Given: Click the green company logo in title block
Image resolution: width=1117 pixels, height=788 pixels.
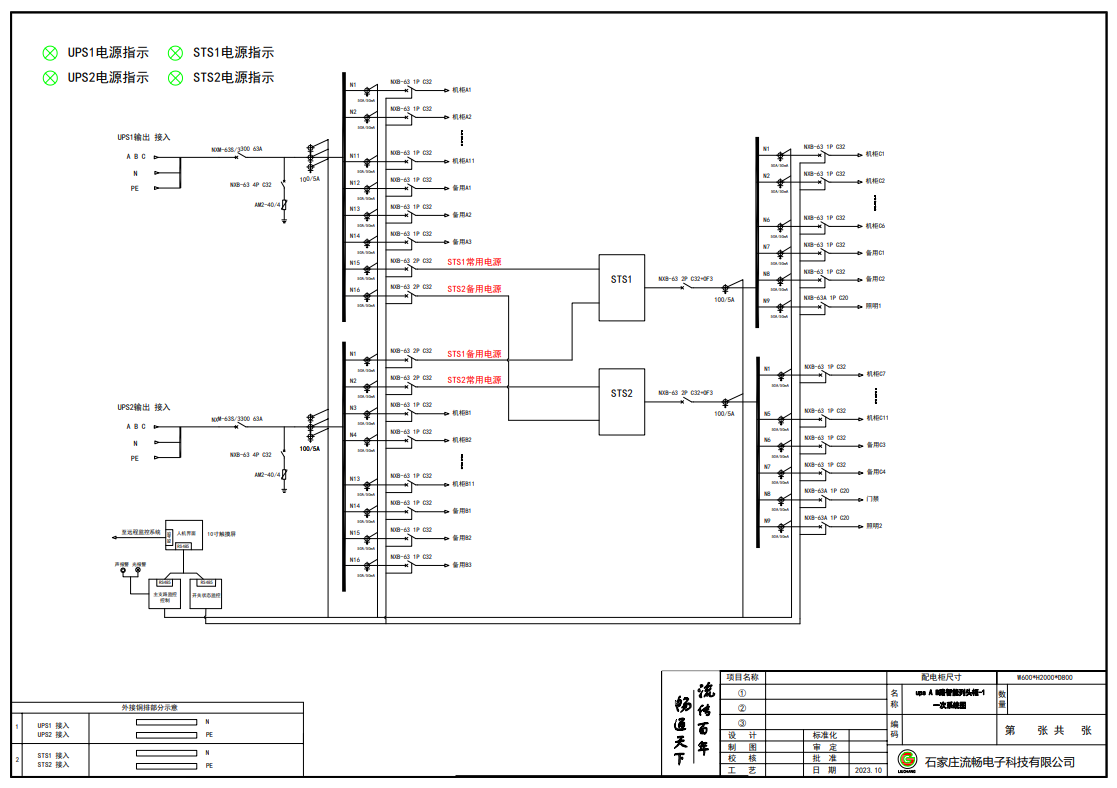Looking at the screenshot, I should pos(907,761).
